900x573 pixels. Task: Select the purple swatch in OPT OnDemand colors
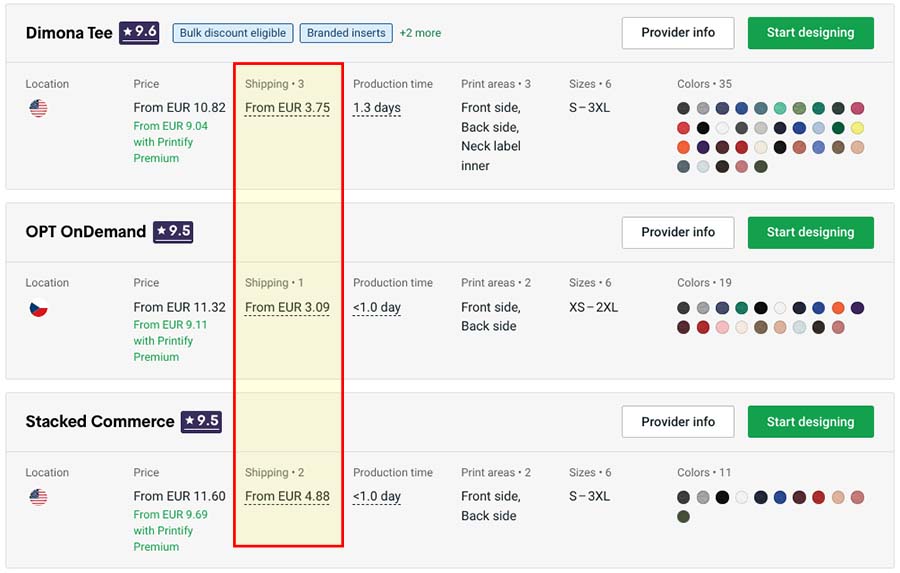(857, 308)
